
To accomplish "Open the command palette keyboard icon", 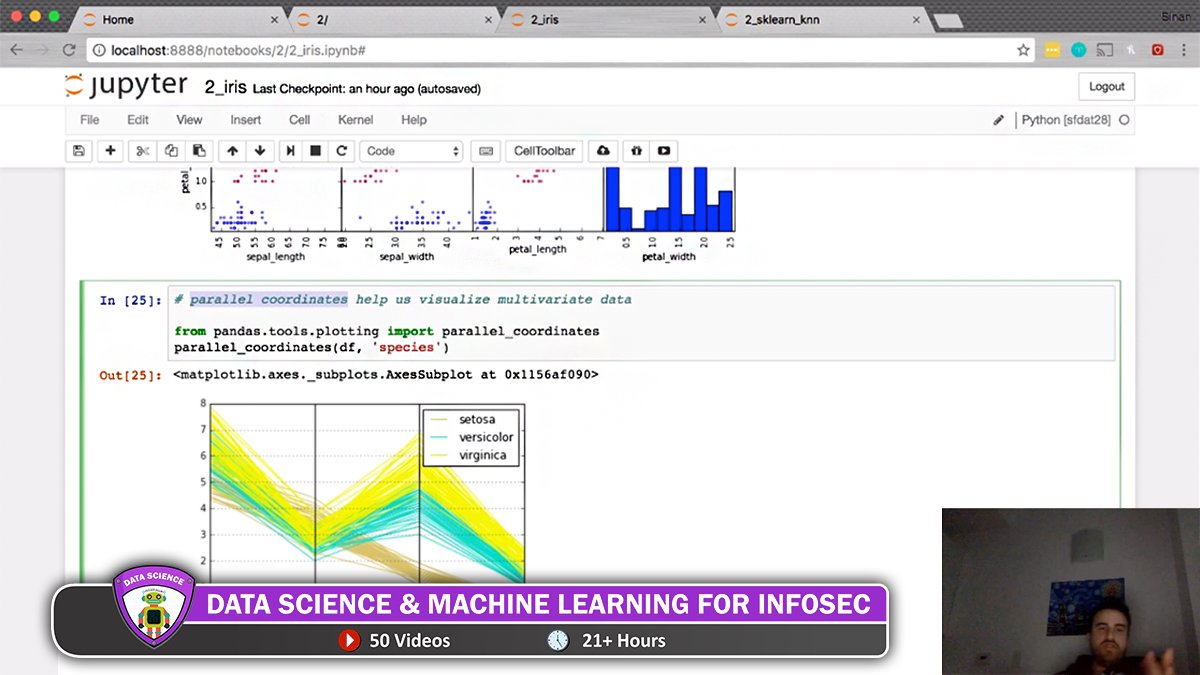I will (x=485, y=150).
